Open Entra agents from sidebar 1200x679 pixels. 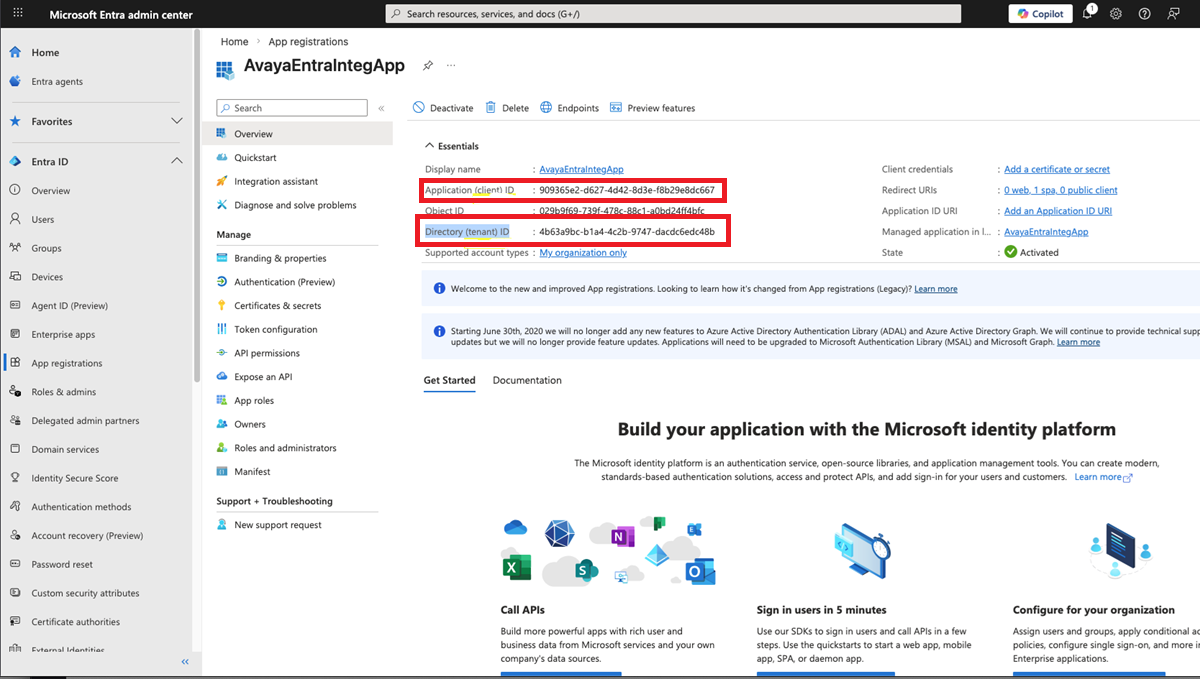click(x=57, y=82)
